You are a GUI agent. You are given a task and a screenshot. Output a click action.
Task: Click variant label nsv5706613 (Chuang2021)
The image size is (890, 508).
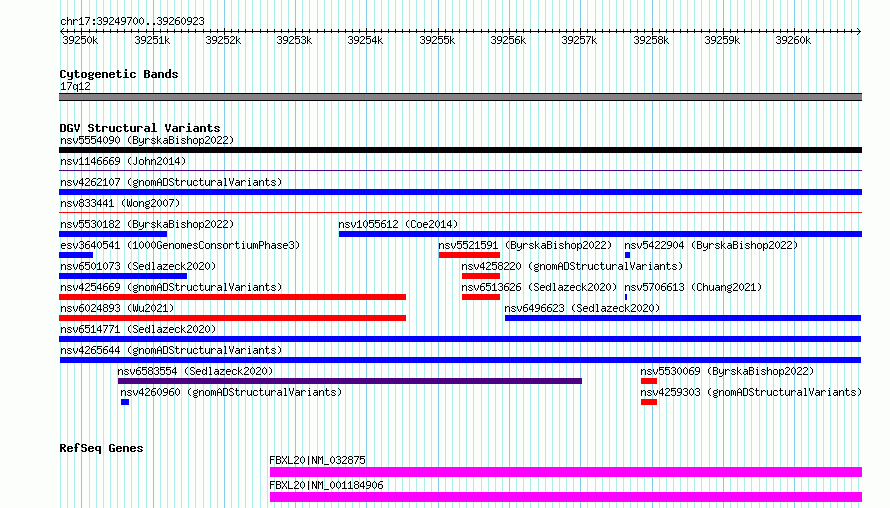coord(693,287)
